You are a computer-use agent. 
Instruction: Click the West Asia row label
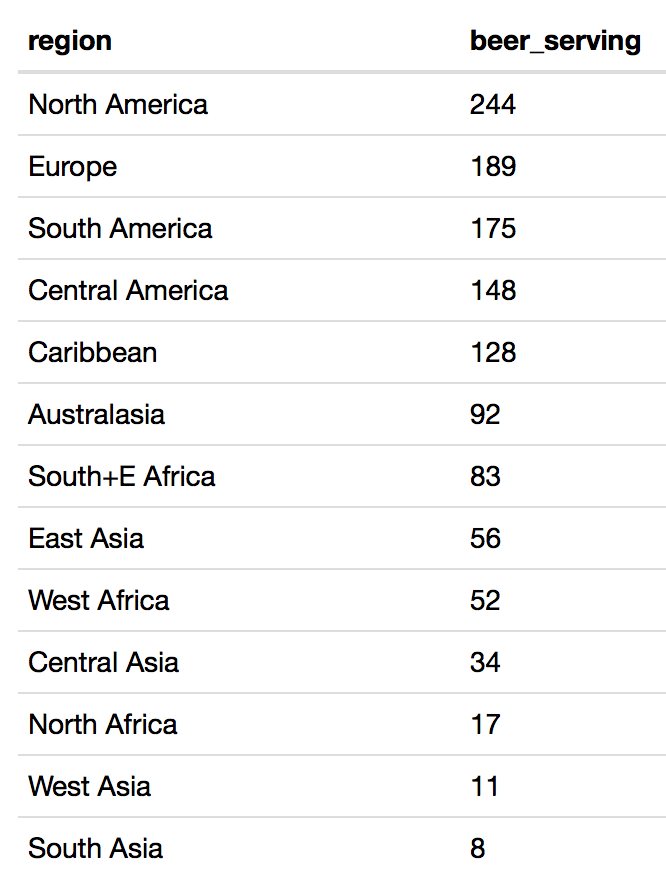90,786
